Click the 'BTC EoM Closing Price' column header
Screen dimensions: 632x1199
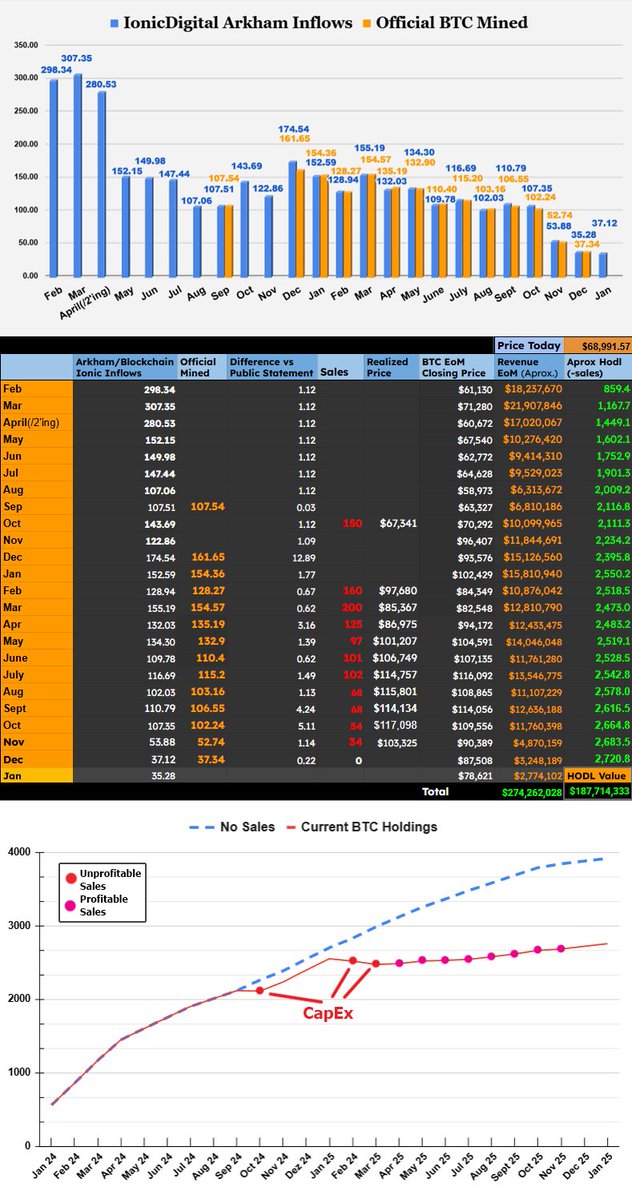coord(456,367)
